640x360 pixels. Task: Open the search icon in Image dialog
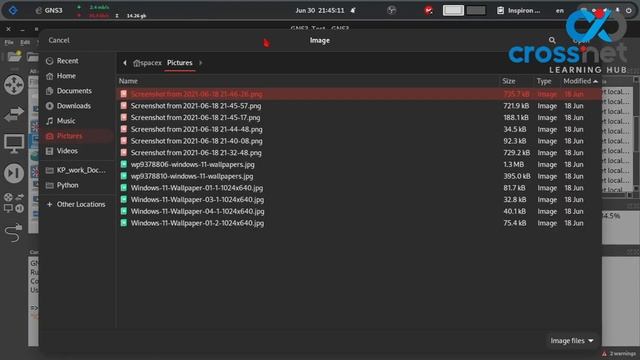pos(552,40)
